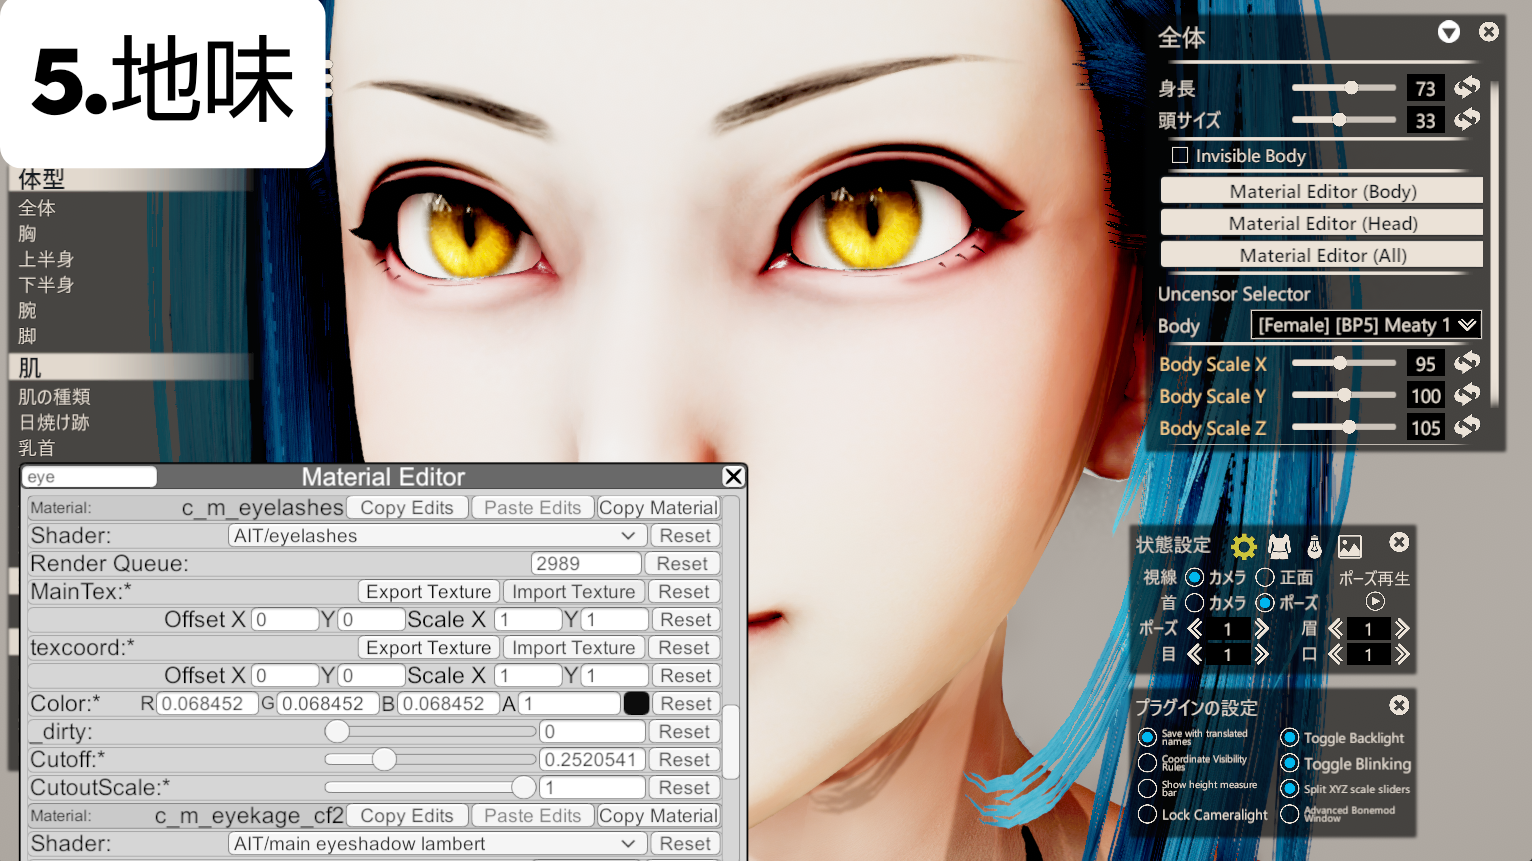The width and height of the screenshot is (1532, 861).
Task: Import Texture for texcoord
Action: [x=574, y=648]
